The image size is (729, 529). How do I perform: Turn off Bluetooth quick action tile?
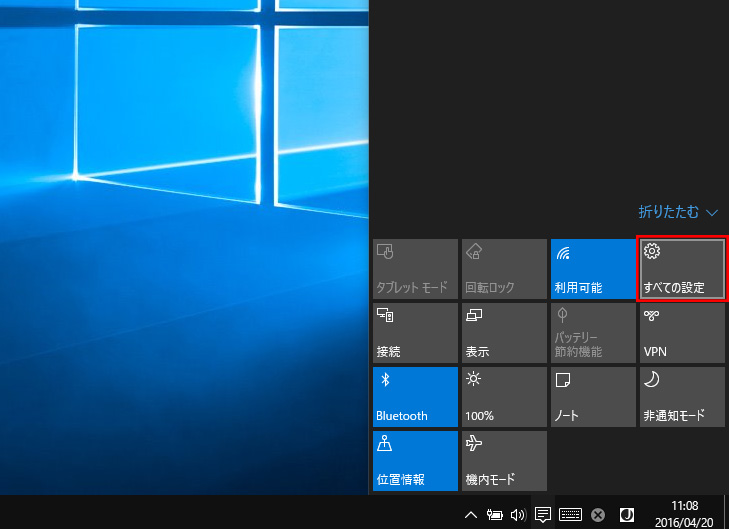[415, 397]
